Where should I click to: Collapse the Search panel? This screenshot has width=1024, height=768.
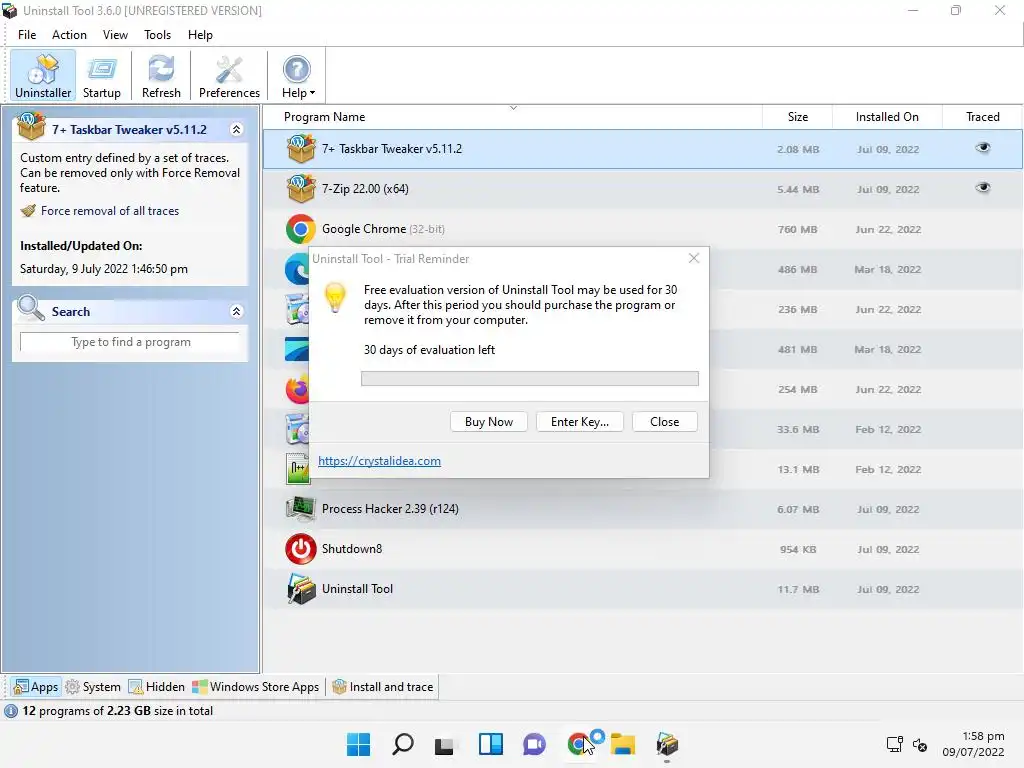click(236, 312)
